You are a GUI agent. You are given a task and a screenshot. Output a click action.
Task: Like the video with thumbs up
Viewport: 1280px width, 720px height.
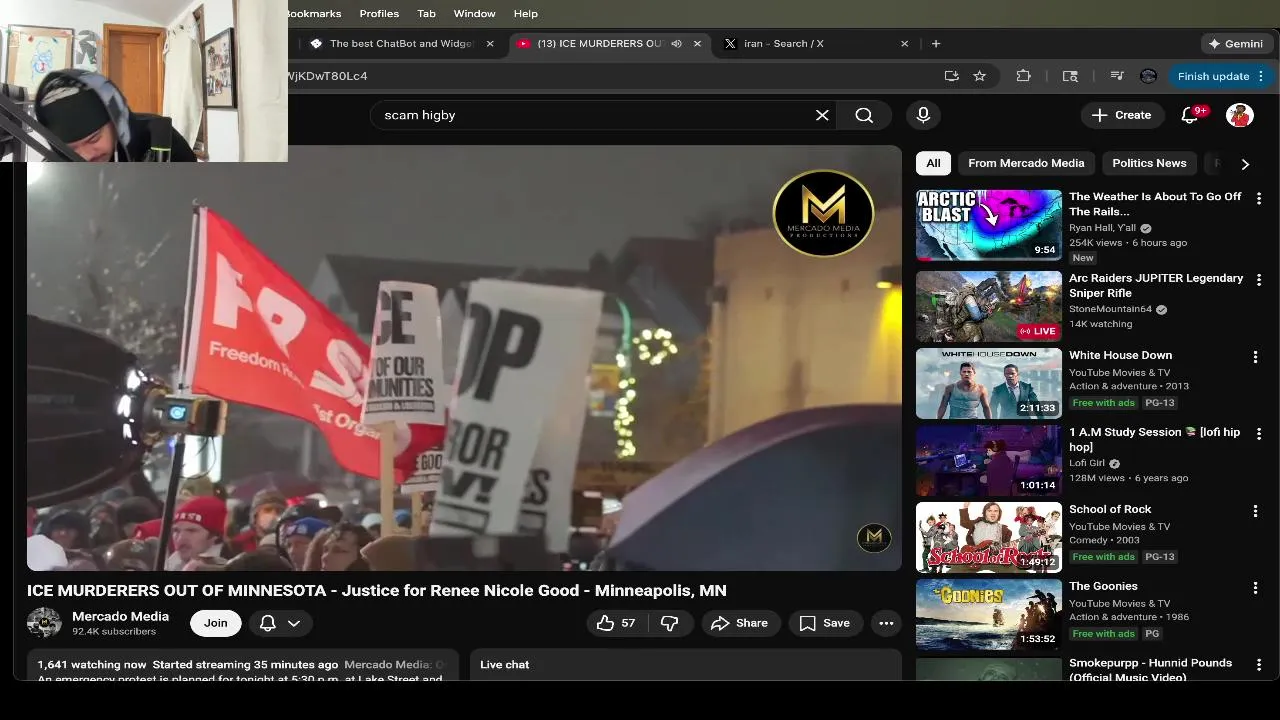coord(616,623)
